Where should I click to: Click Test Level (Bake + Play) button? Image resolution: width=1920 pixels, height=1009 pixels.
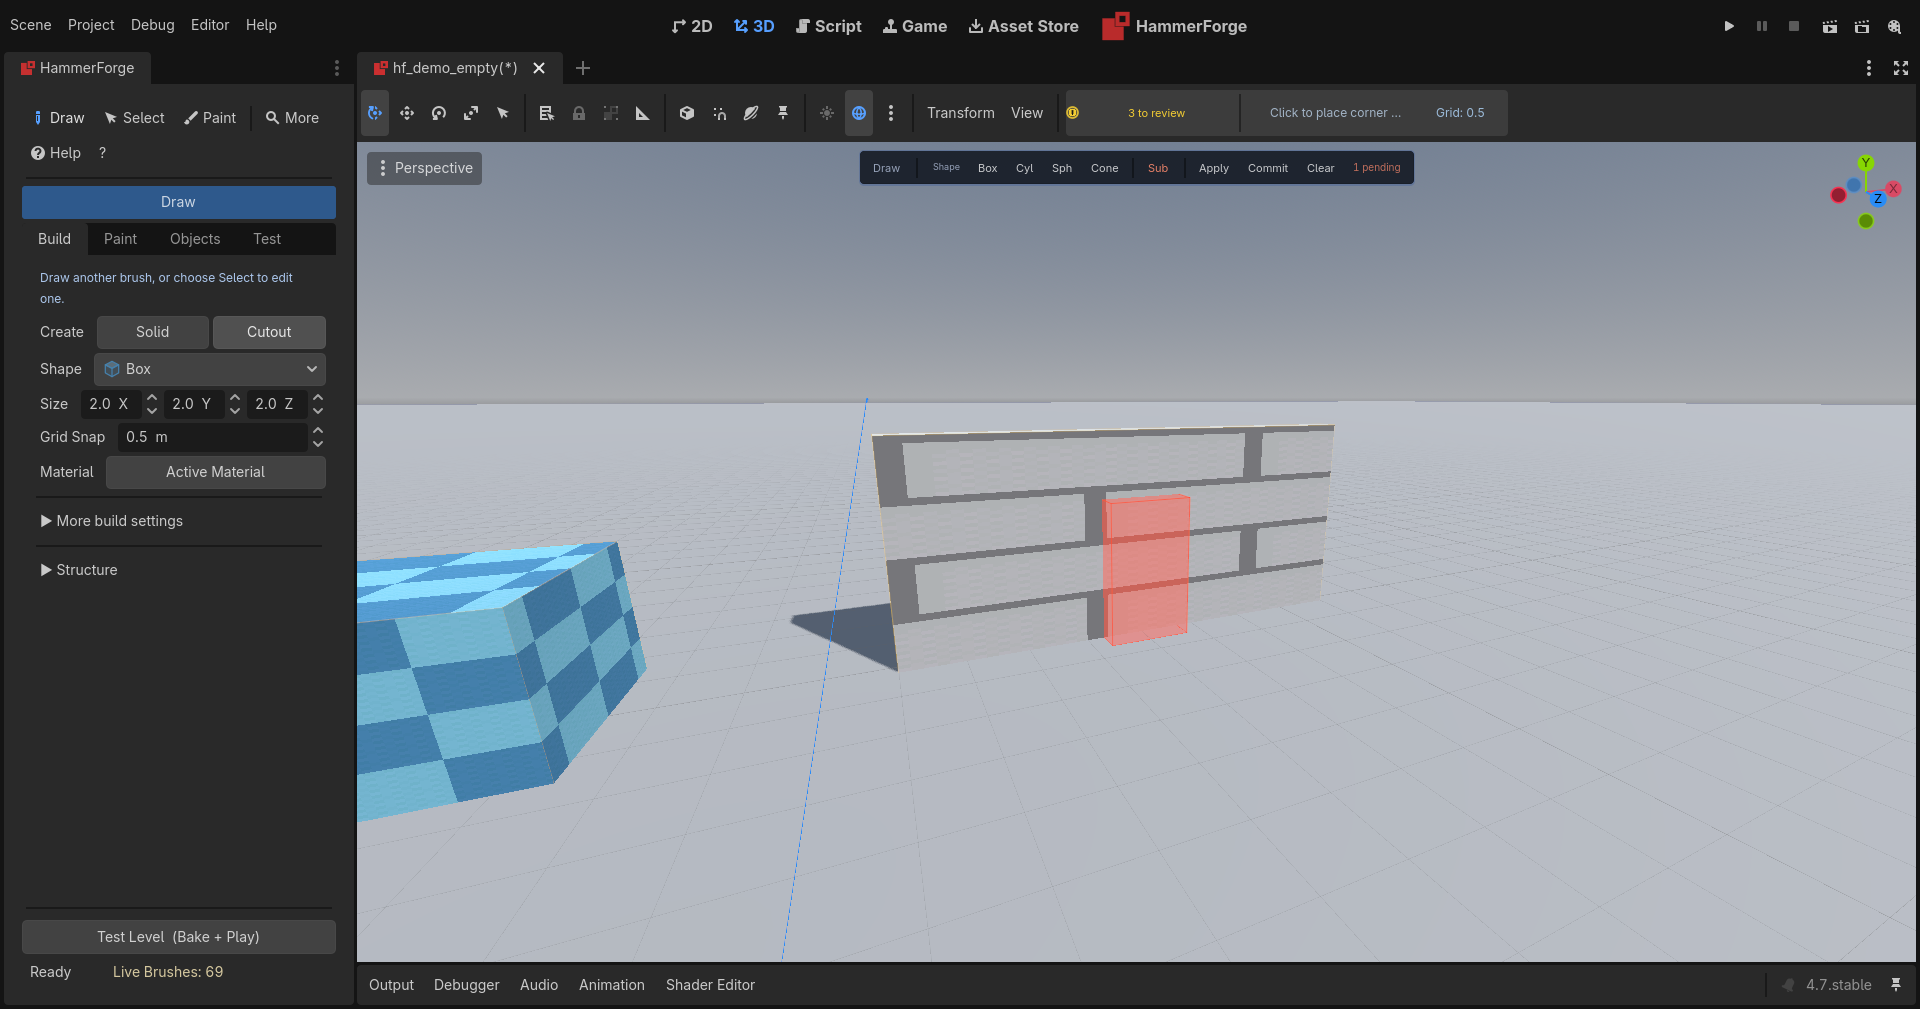(178, 937)
